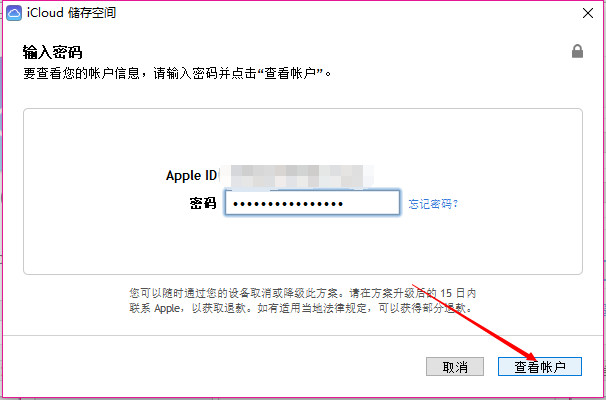Click the refund notice paragraph about 退款

point(303,301)
